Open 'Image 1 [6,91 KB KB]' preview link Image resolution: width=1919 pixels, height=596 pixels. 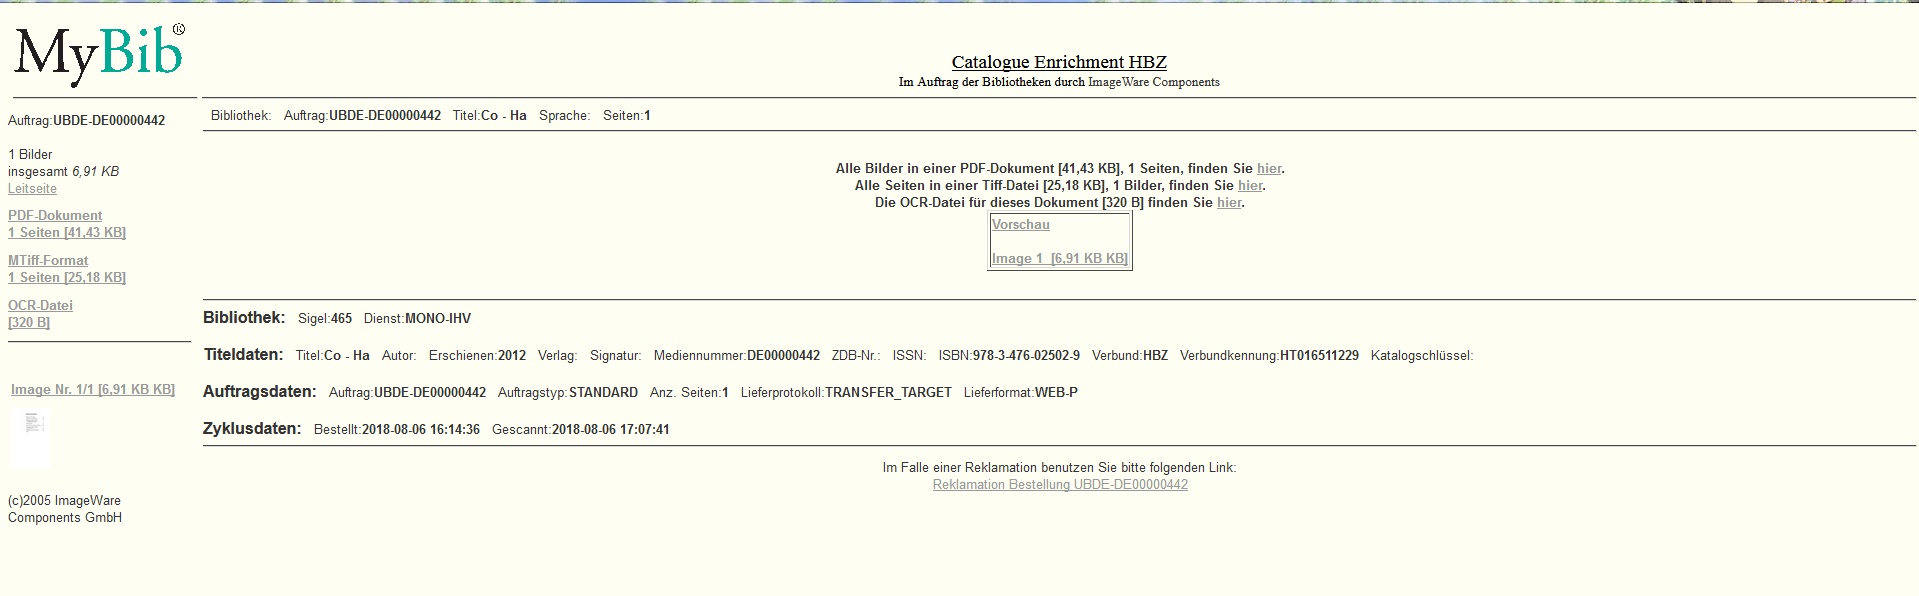click(x=1059, y=259)
